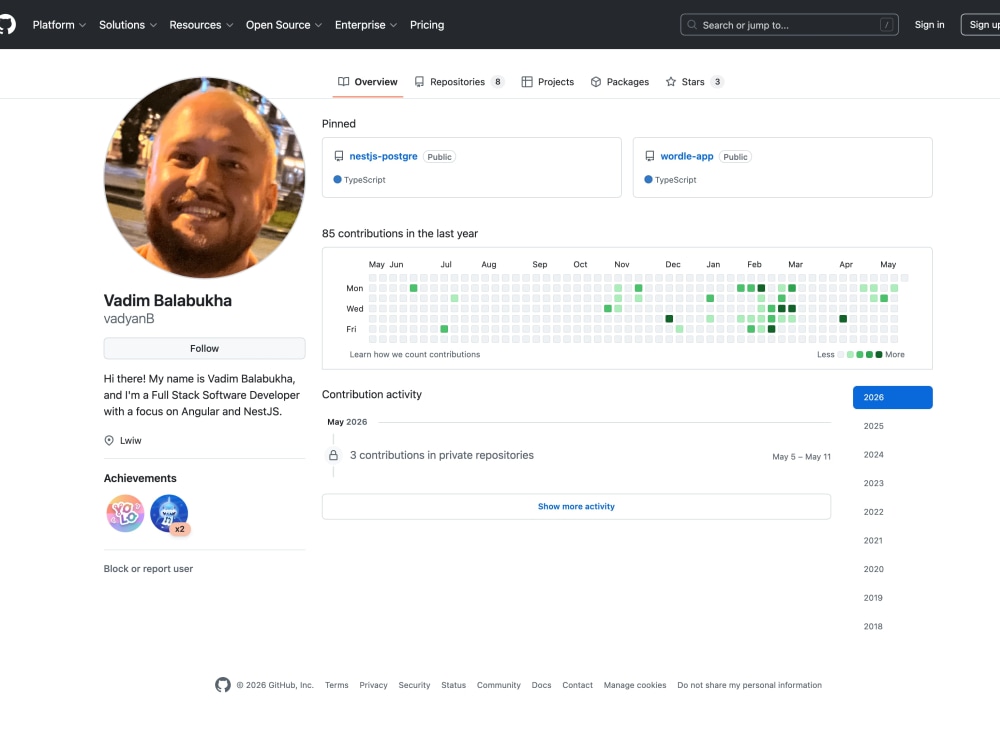Screen dimensions: 1000x750
Task: Click the table icon beside Projects
Action: pos(527,82)
